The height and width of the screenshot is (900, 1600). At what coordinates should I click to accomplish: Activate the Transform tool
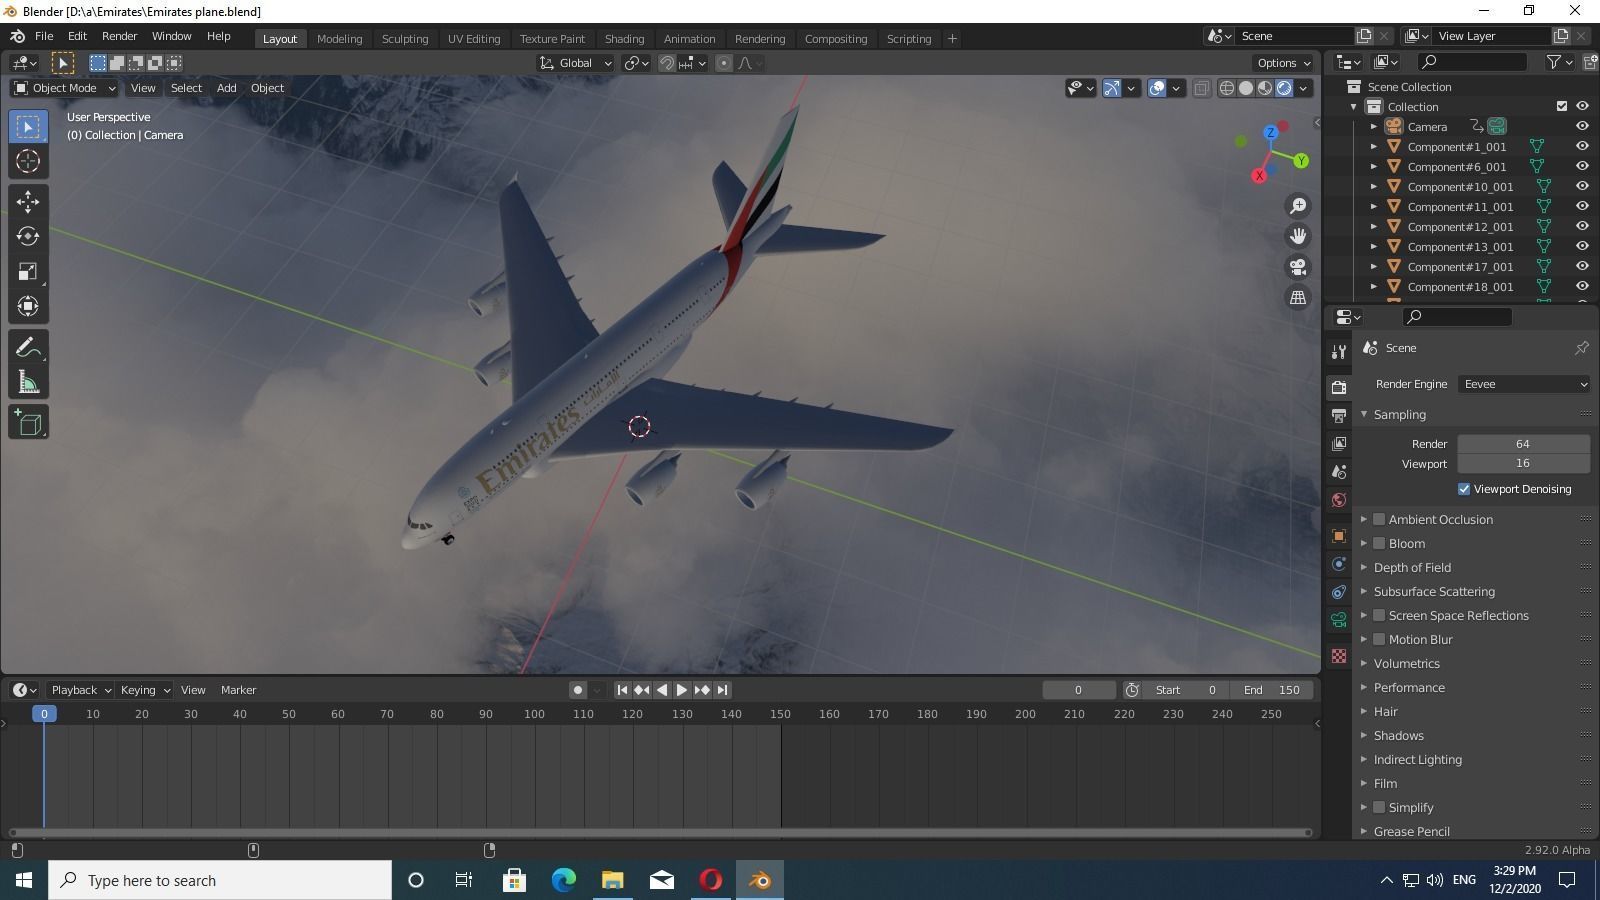point(28,306)
